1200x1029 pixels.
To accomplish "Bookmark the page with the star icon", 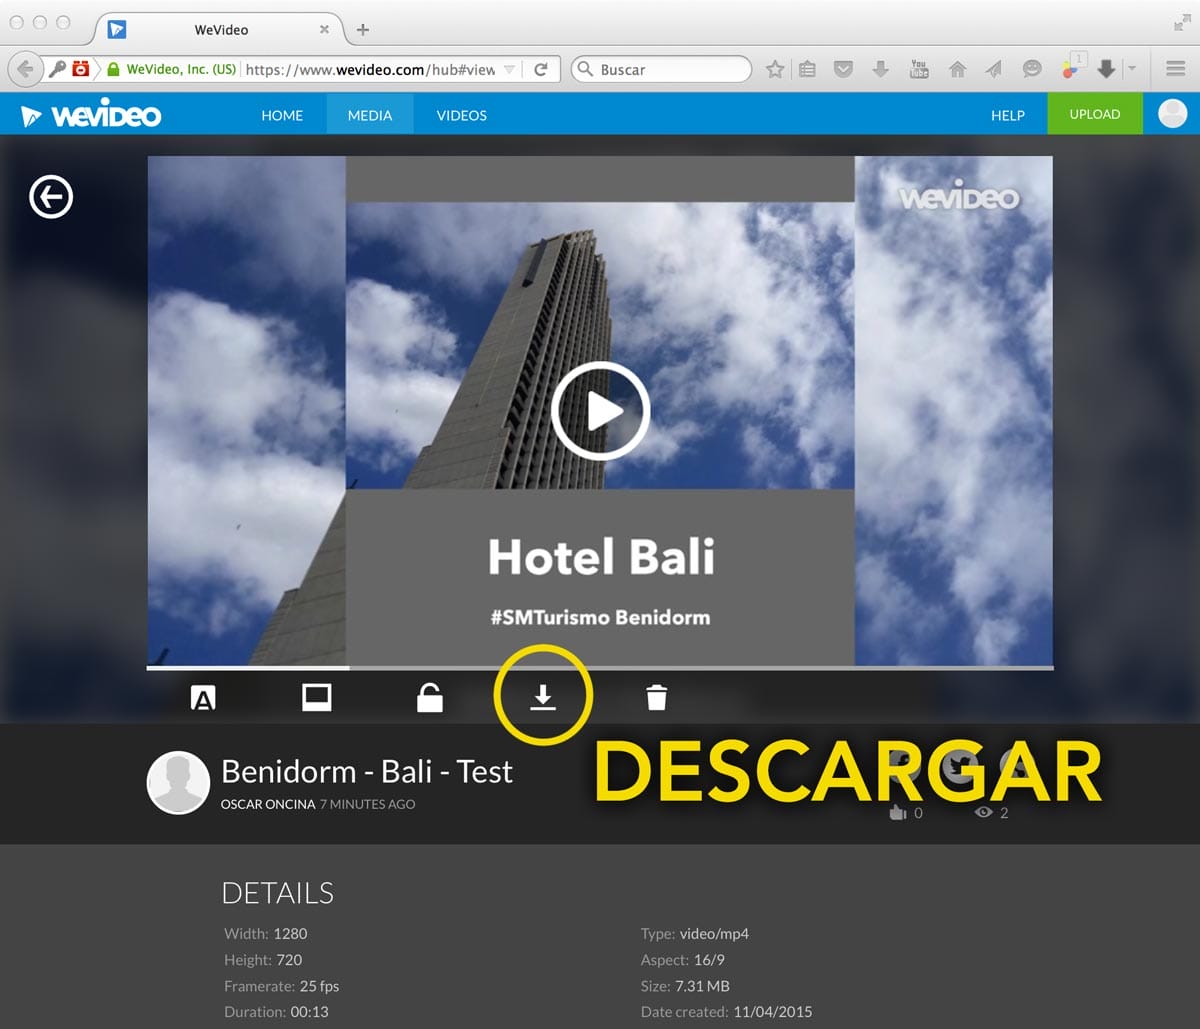I will tap(774, 69).
